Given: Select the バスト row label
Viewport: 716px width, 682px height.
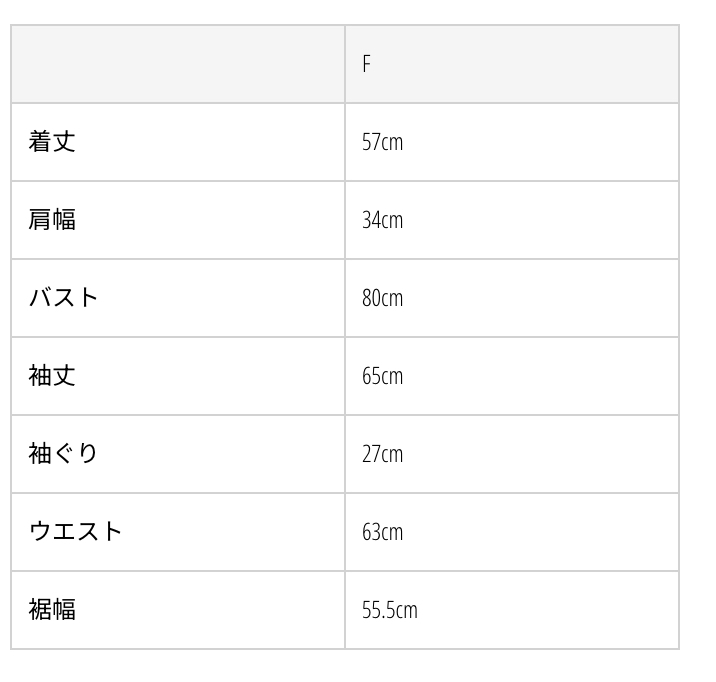Looking at the screenshot, I should point(64,298).
